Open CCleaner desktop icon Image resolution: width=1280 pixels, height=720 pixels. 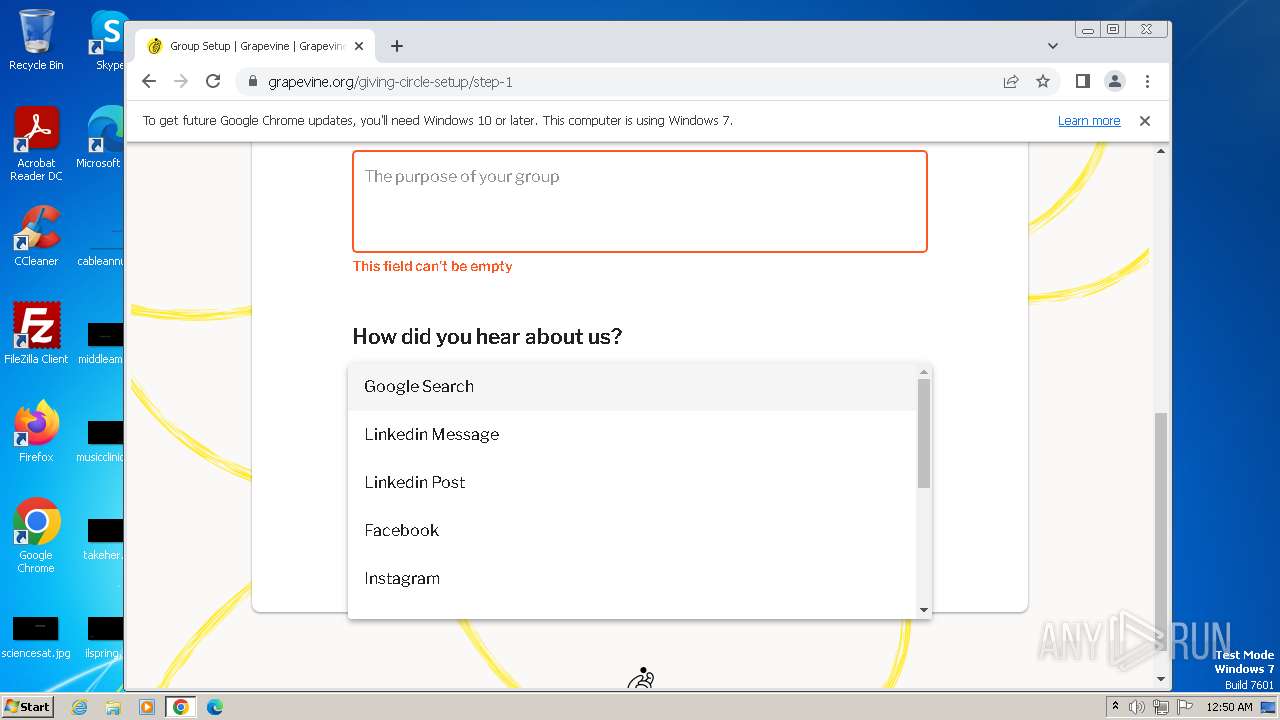[x=36, y=236]
